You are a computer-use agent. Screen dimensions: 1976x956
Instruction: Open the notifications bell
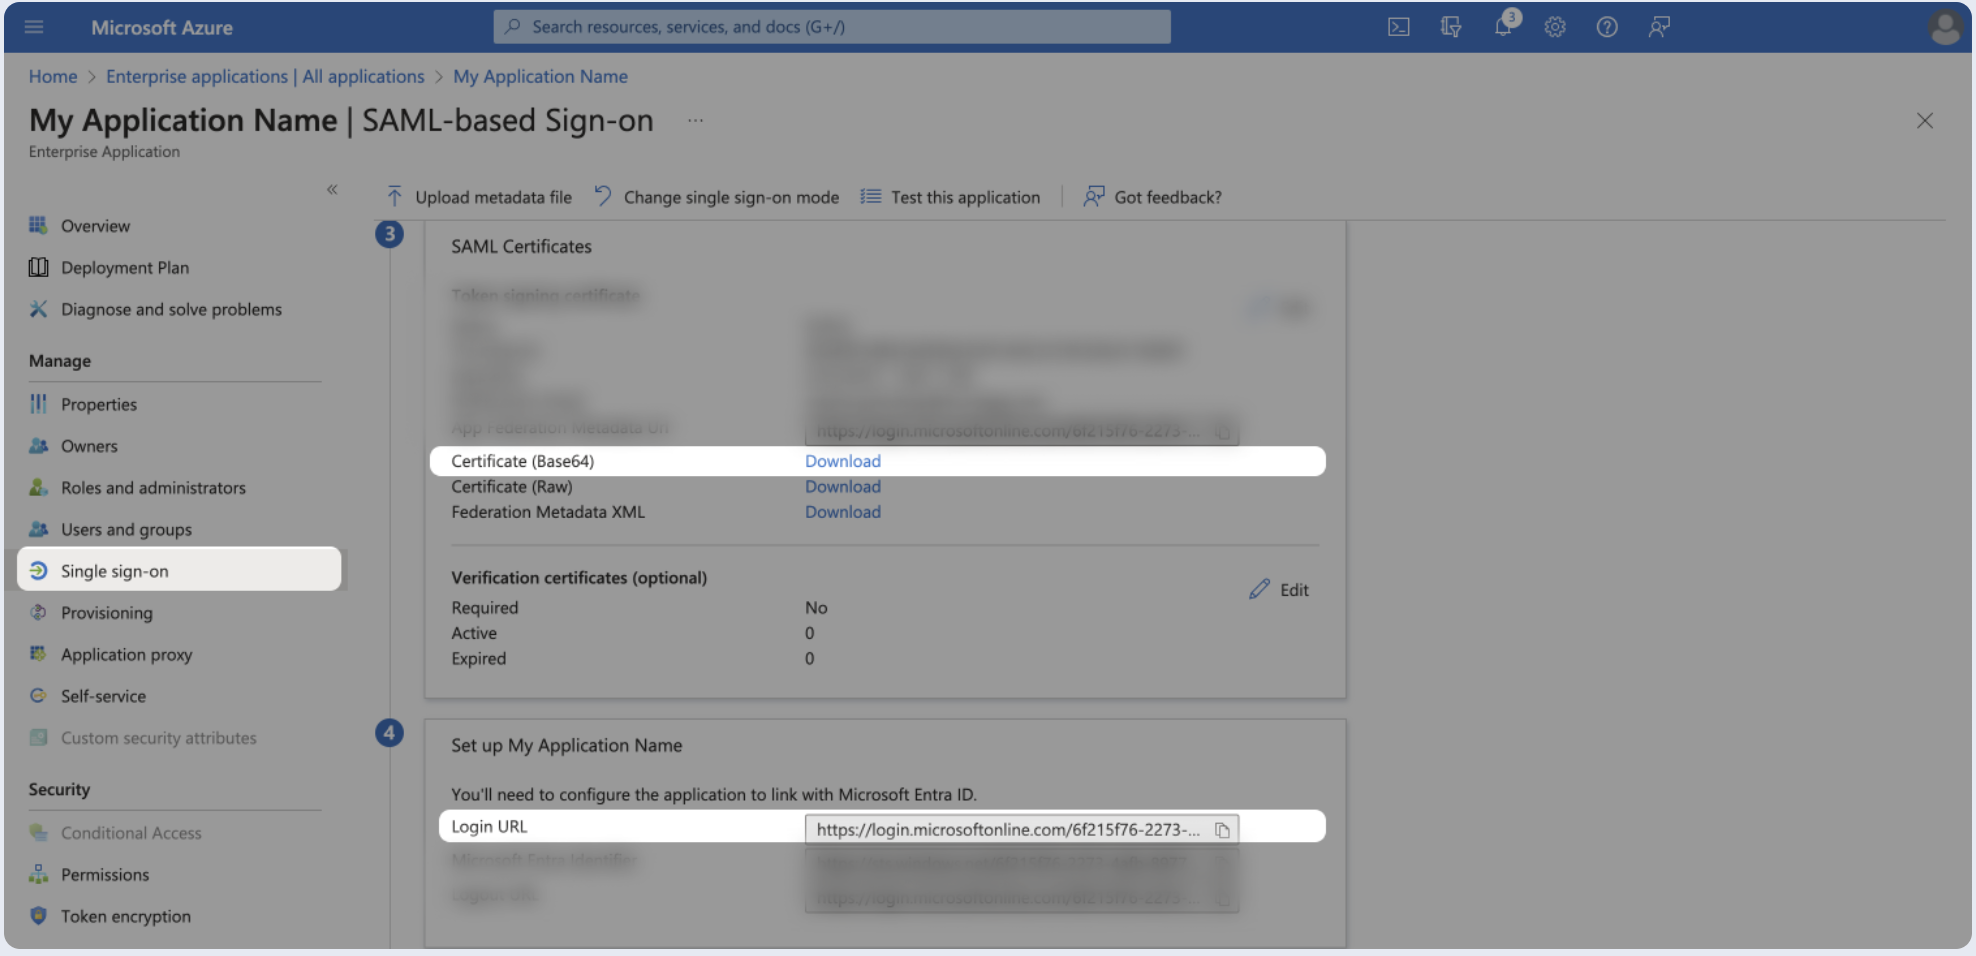pyautogui.click(x=1503, y=27)
